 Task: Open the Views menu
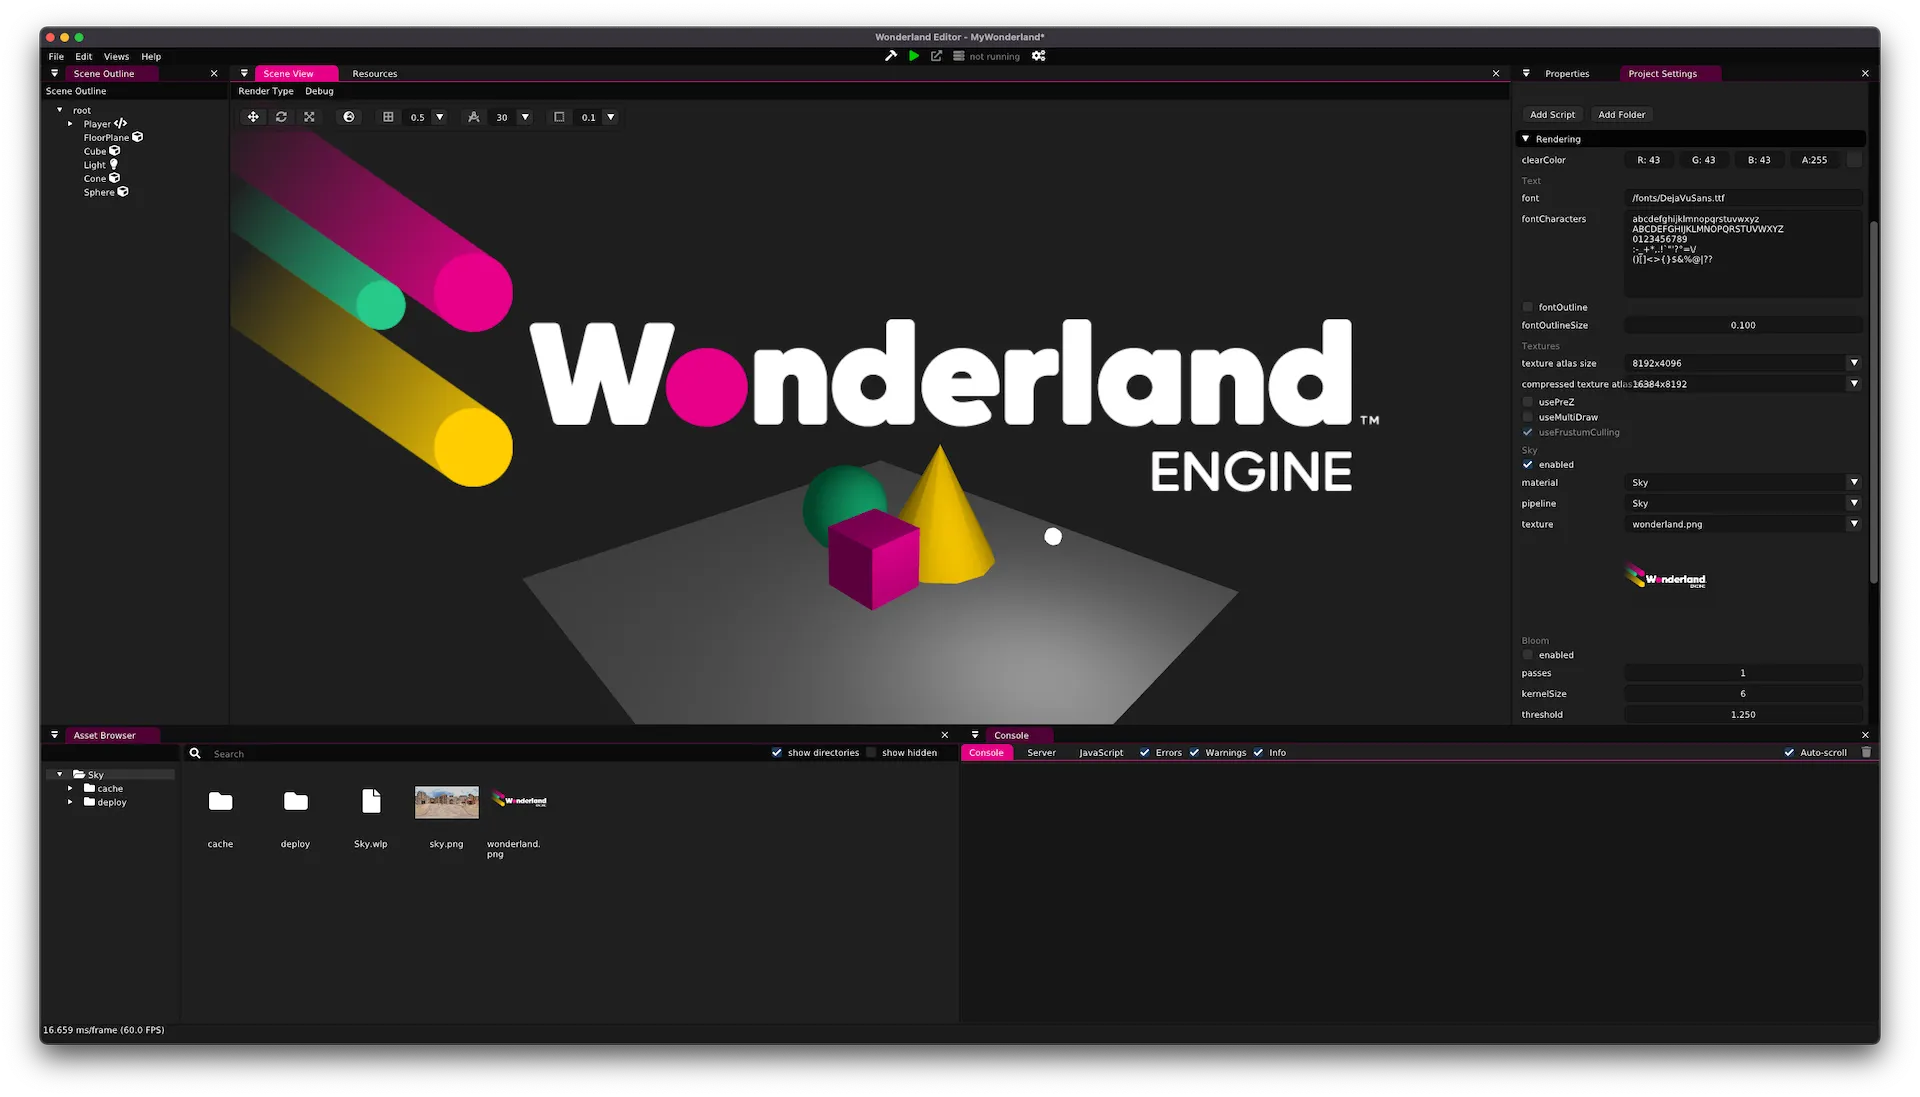pos(116,57)
